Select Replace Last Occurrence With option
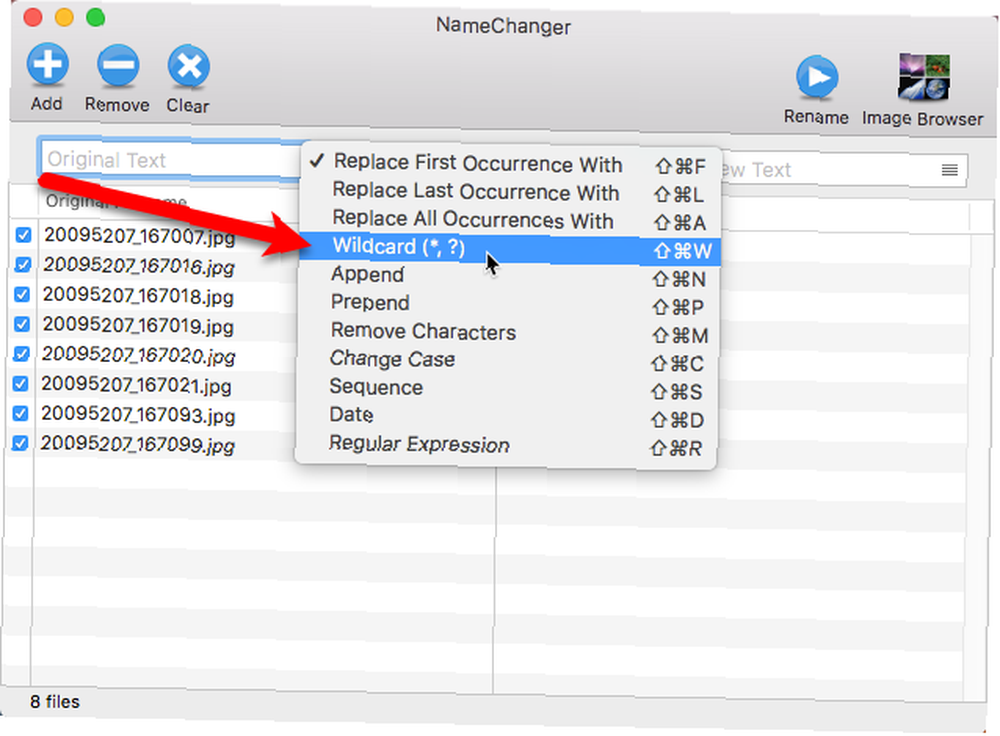The width and height of the screenshot is (1000, 736). [509, 192]
